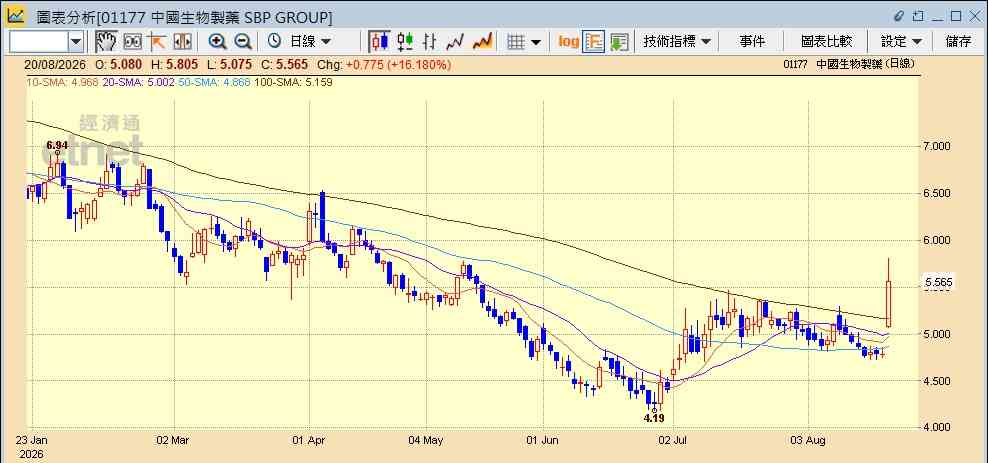Open the stock code combo box arrow
988x463 pixels.
(76, 42)
